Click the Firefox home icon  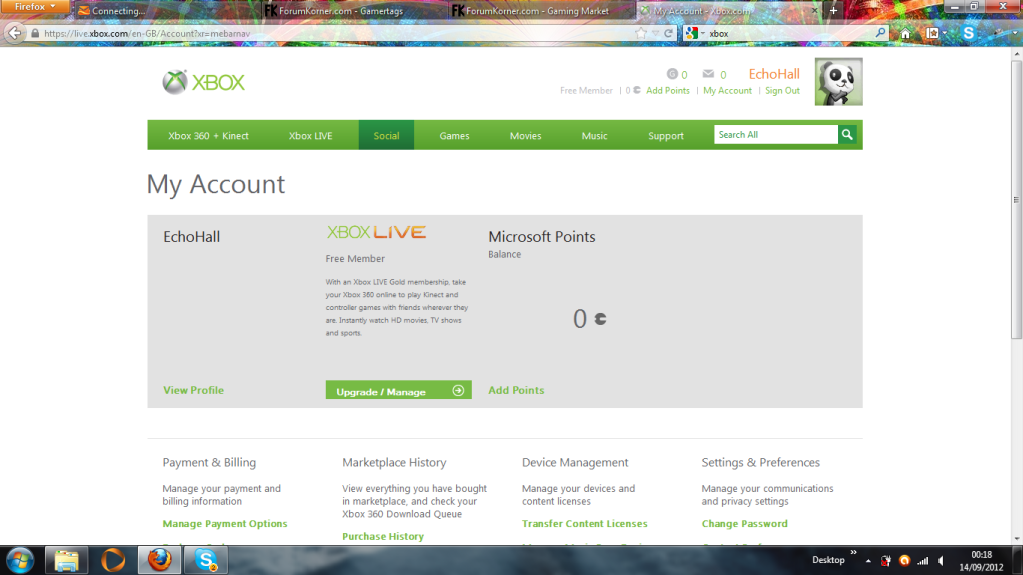point(905,33)
